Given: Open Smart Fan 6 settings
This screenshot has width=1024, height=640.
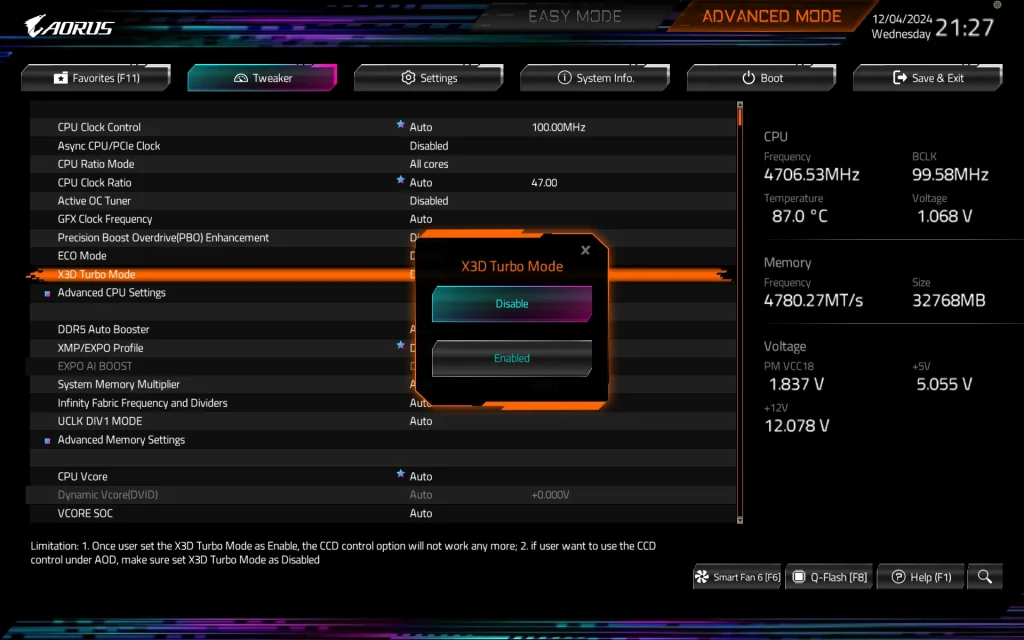Looking at the screenshot, I should point(737,576).
